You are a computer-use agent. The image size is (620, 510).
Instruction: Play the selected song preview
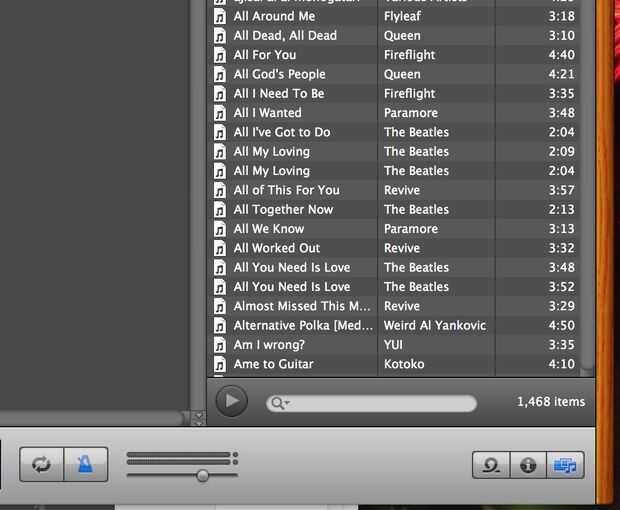(232, 401)
